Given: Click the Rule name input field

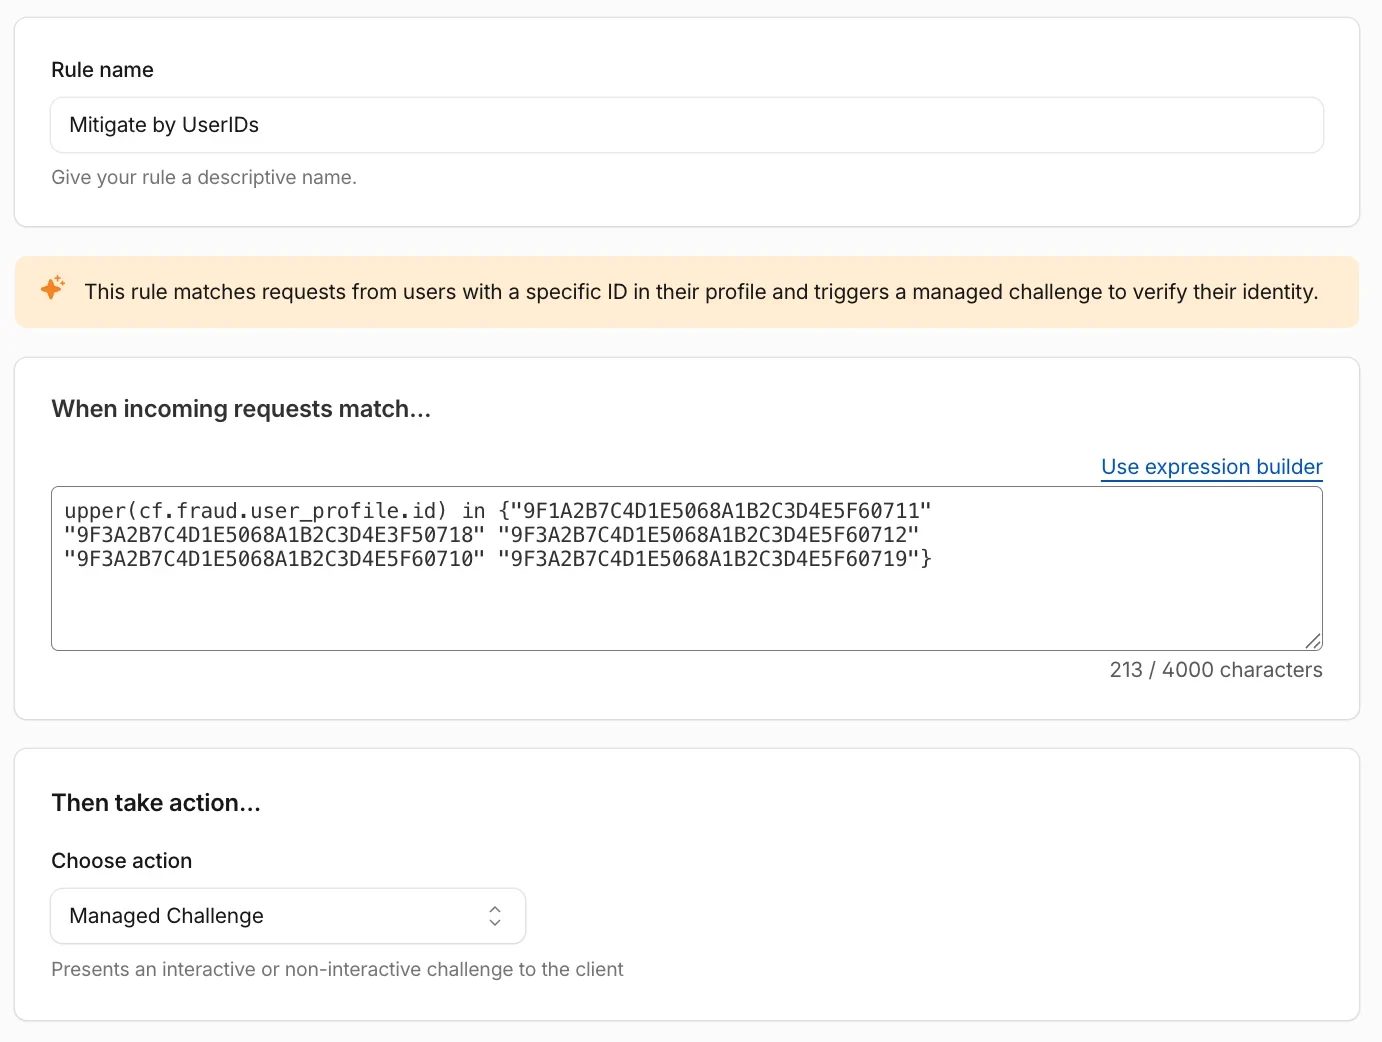Looking at the screenshot, I should tap(687, 125).
